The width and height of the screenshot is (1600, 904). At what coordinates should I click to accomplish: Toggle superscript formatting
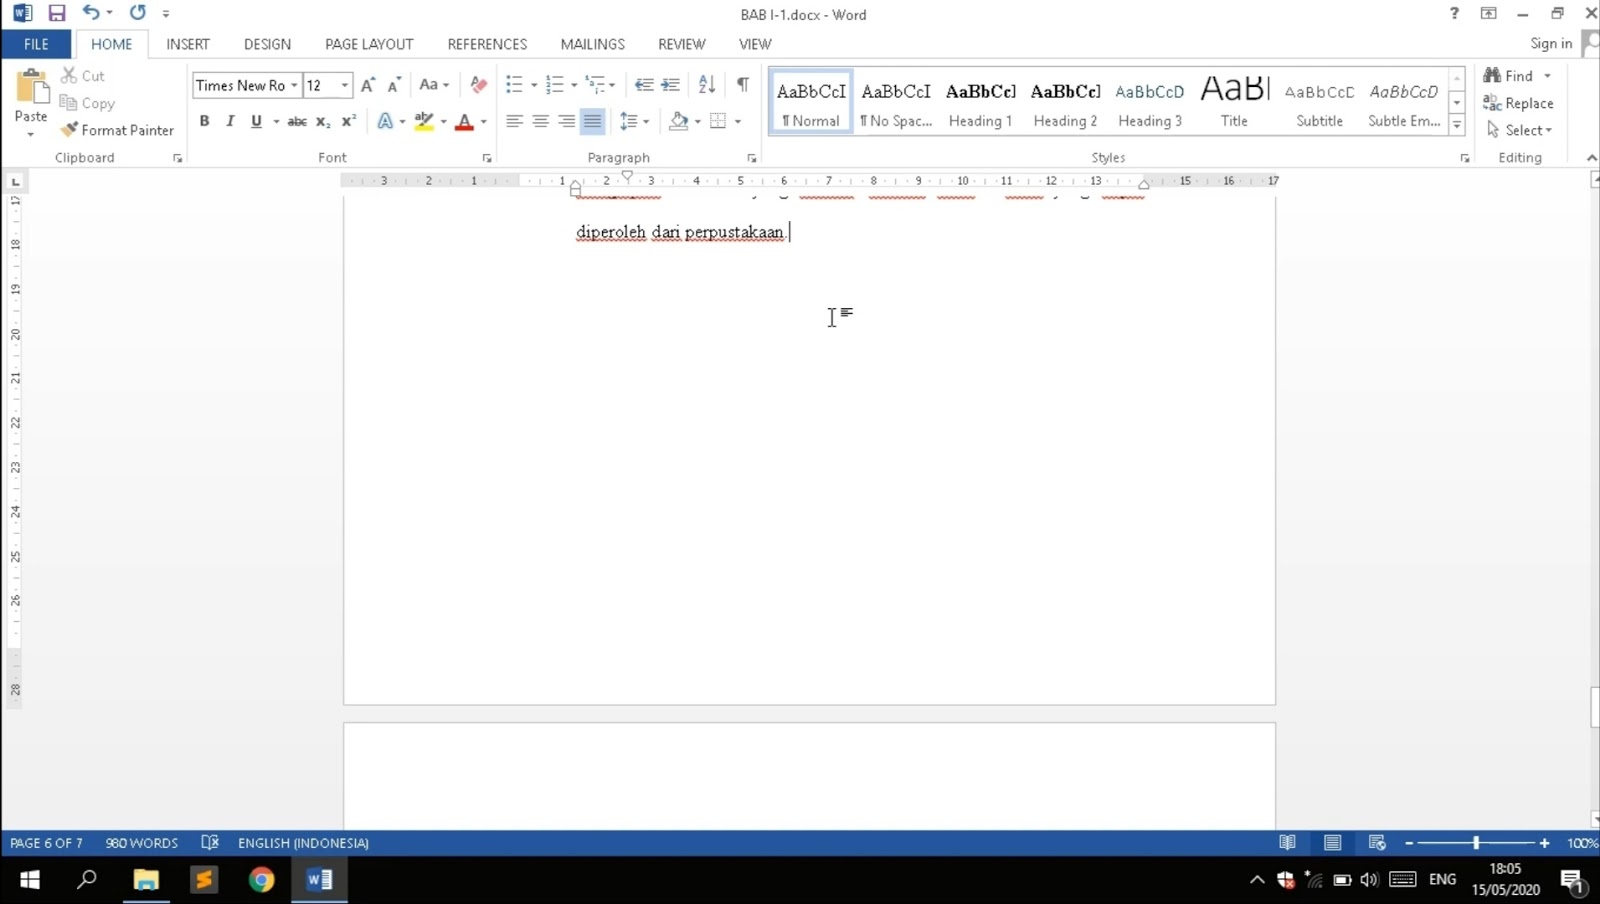[x=349, y=121]
